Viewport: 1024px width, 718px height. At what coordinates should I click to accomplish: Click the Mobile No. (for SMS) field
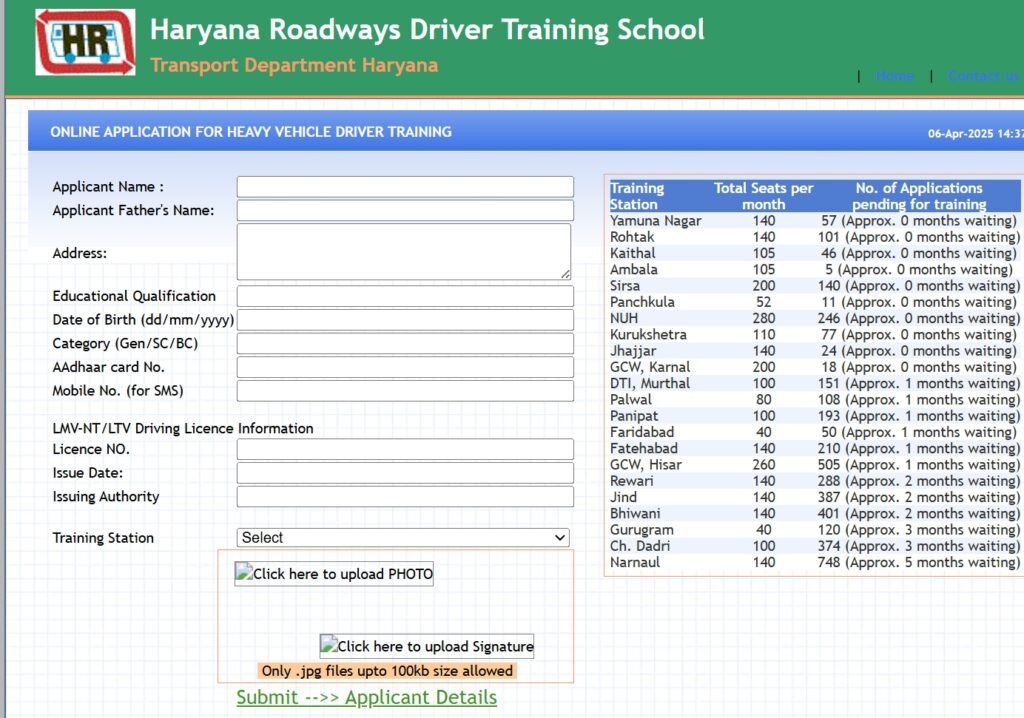point(405,391)
